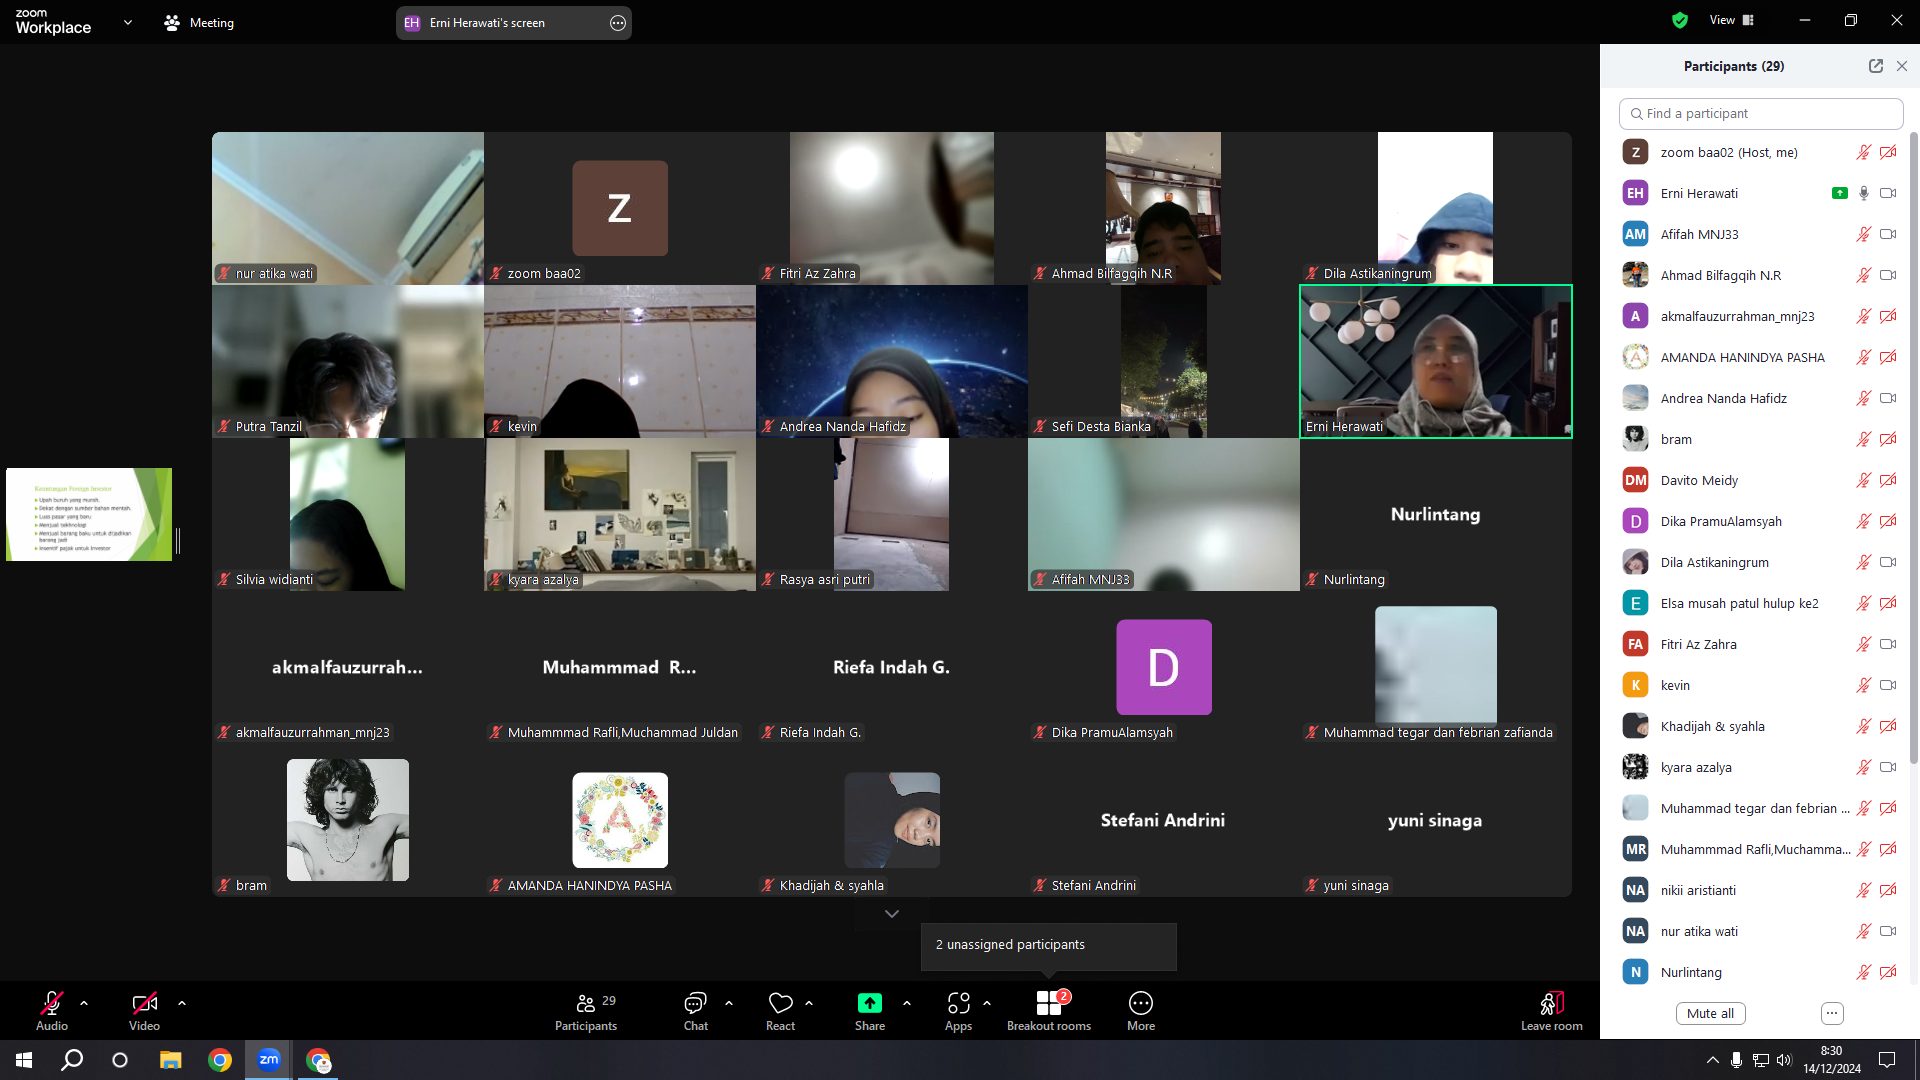Click the camera icon for Afifah MNJ33
This screenshot has height=1080, width=1920.
tap(1888, 234)
